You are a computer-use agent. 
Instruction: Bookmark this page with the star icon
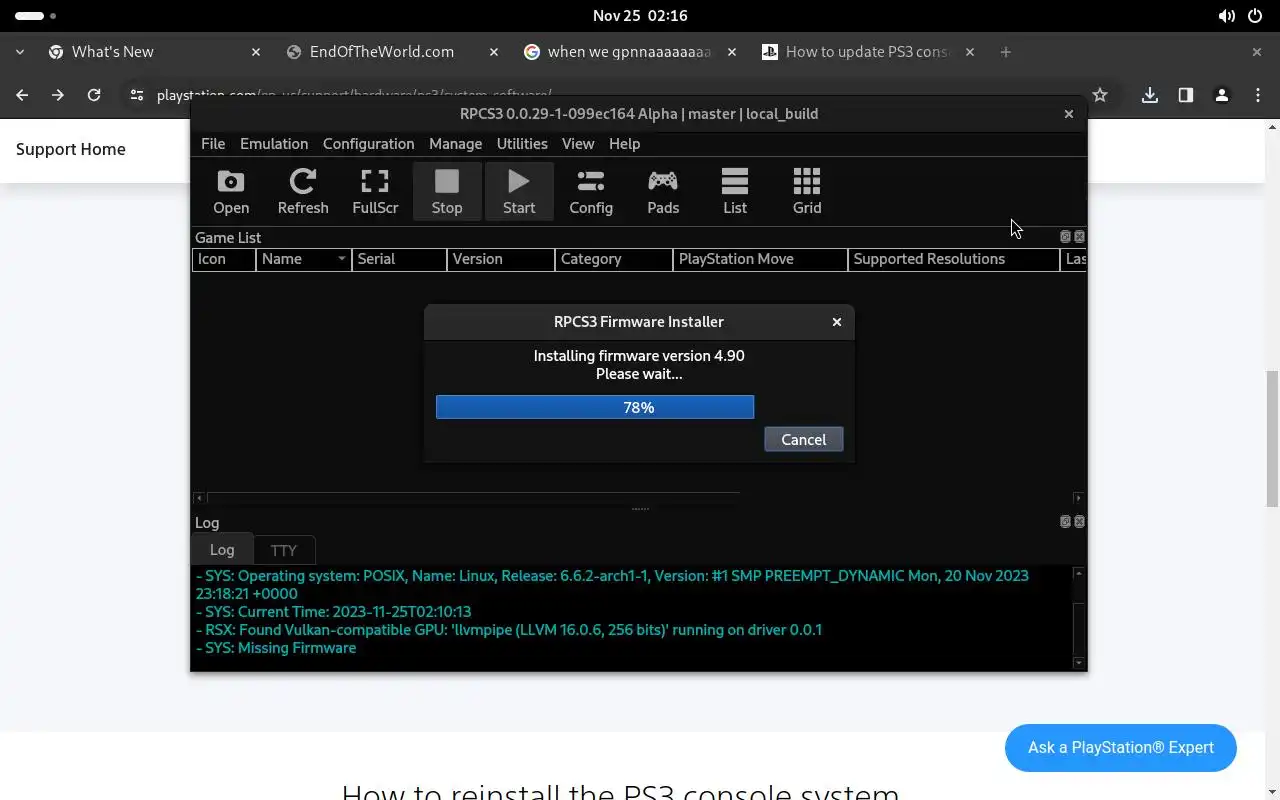[x=1100, y=95]
